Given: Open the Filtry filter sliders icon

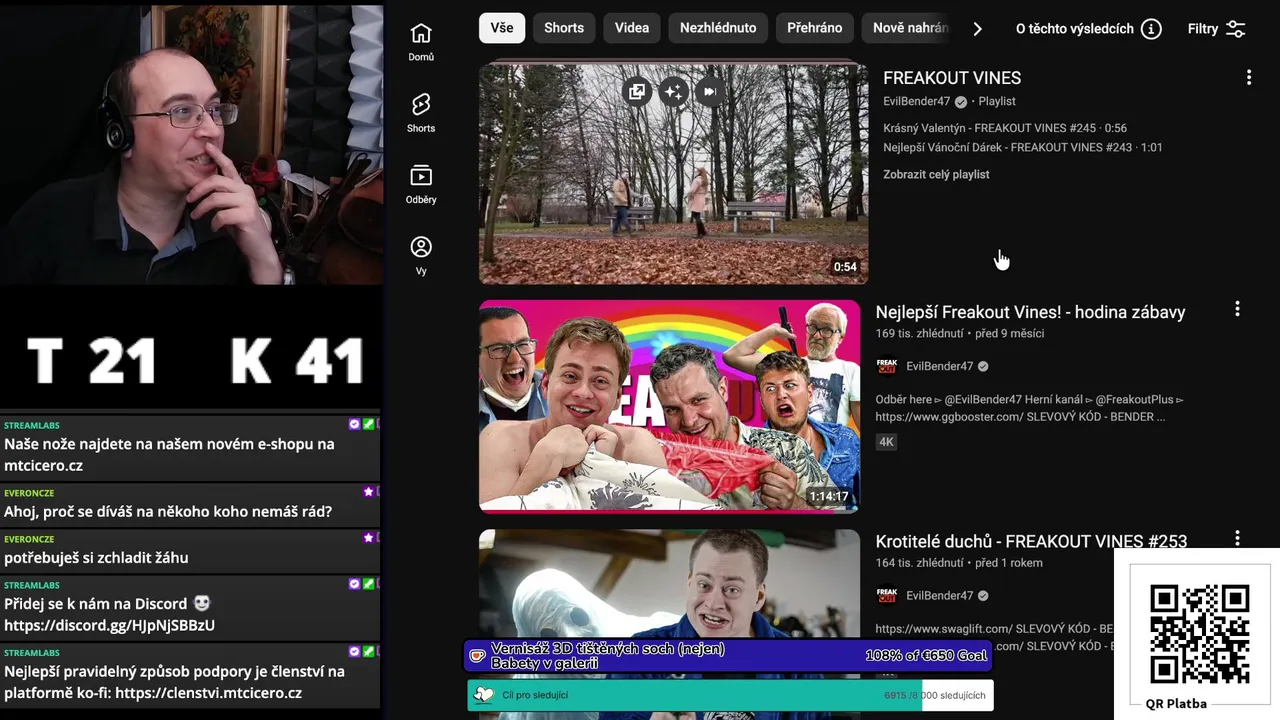Looking at the screenshot, I should tap(1235, 29).
